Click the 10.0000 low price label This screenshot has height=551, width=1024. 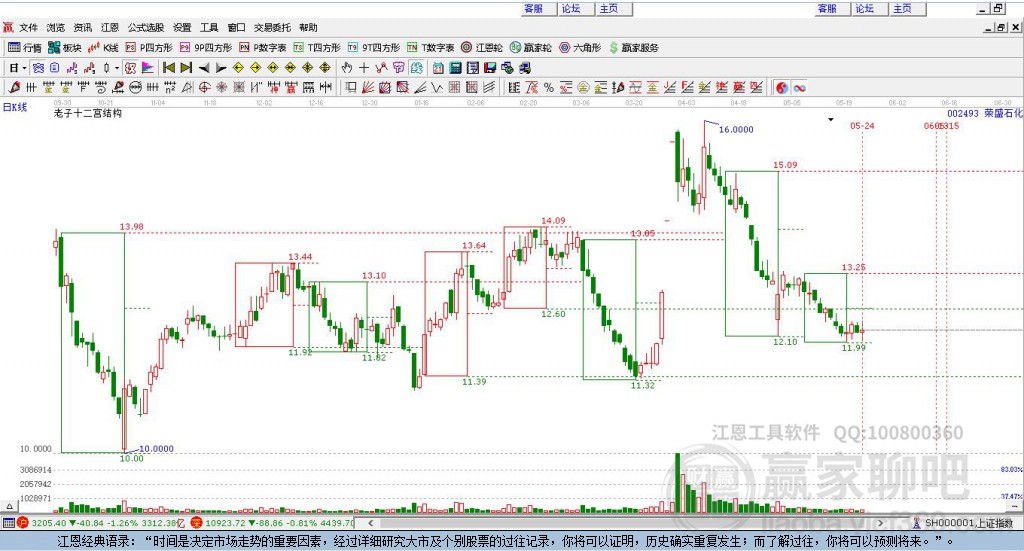coord(156,449)
